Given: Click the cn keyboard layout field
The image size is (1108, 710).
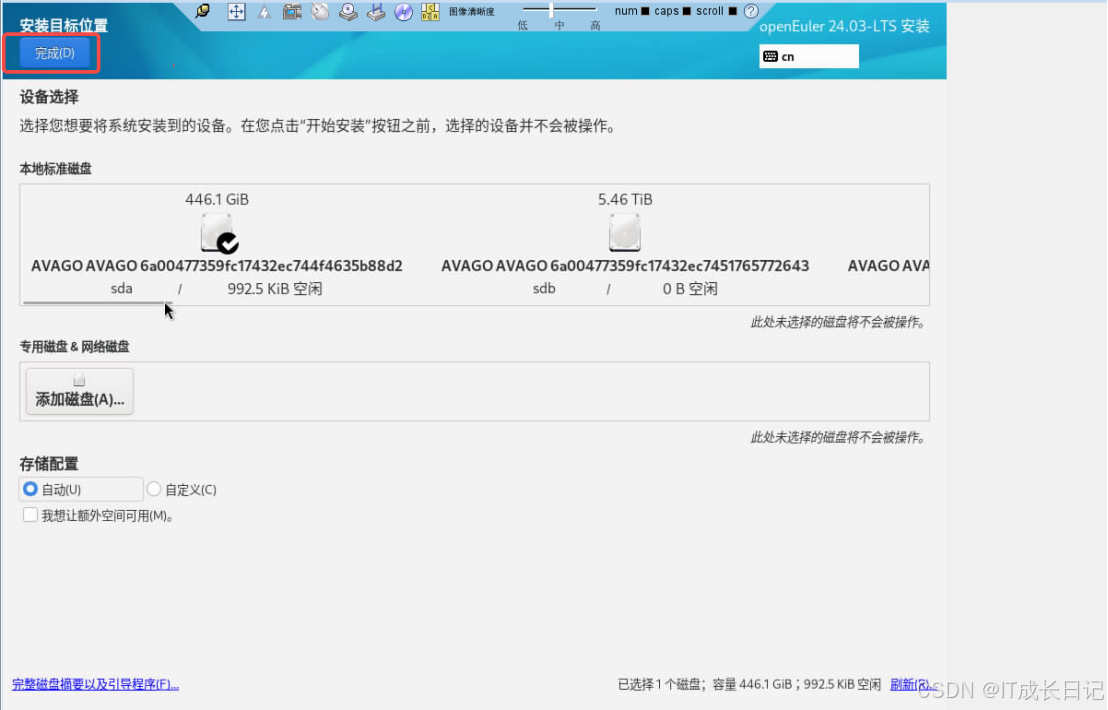Looking at the screenshot, I should pos(808,57).
